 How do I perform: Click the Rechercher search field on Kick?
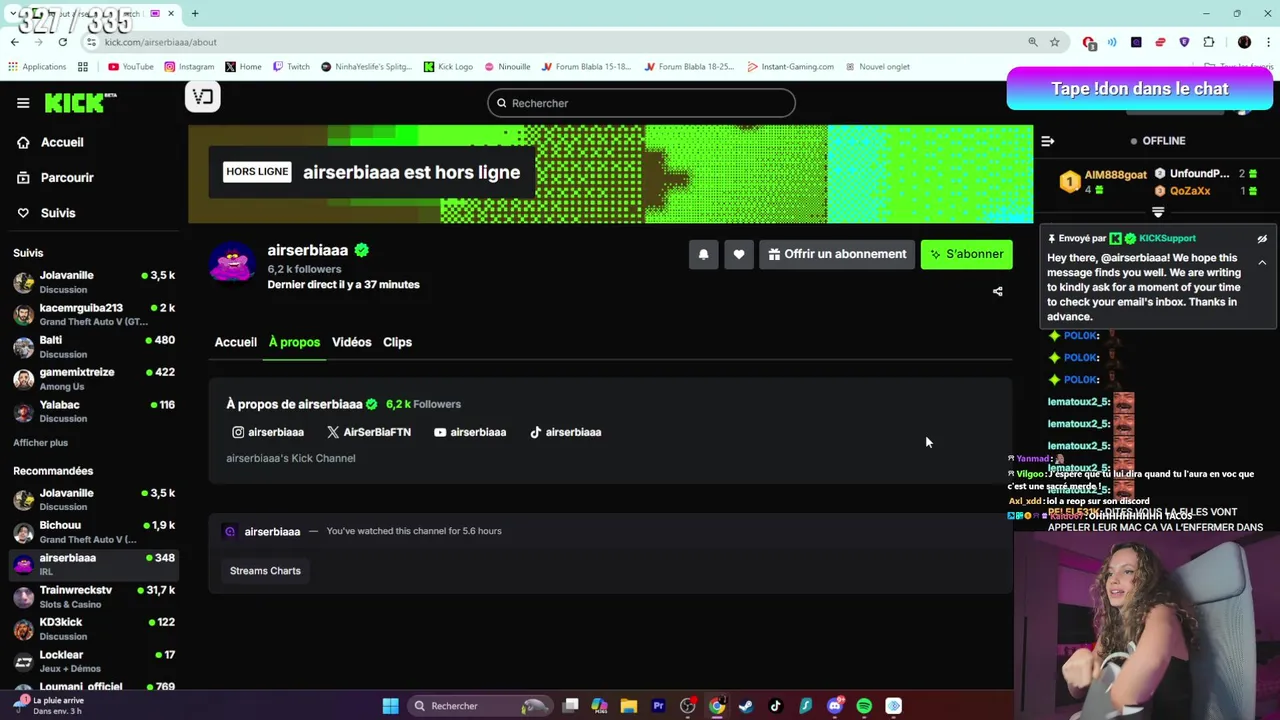tap(641, 103)
